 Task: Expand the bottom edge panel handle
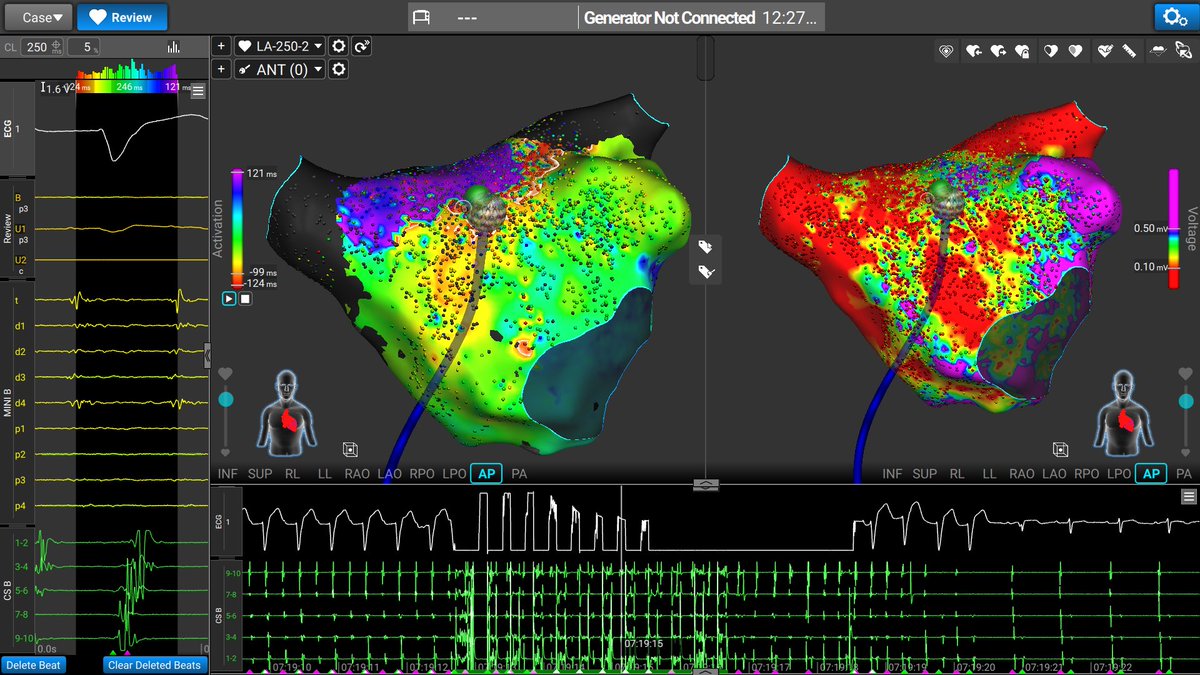[705, 671]
